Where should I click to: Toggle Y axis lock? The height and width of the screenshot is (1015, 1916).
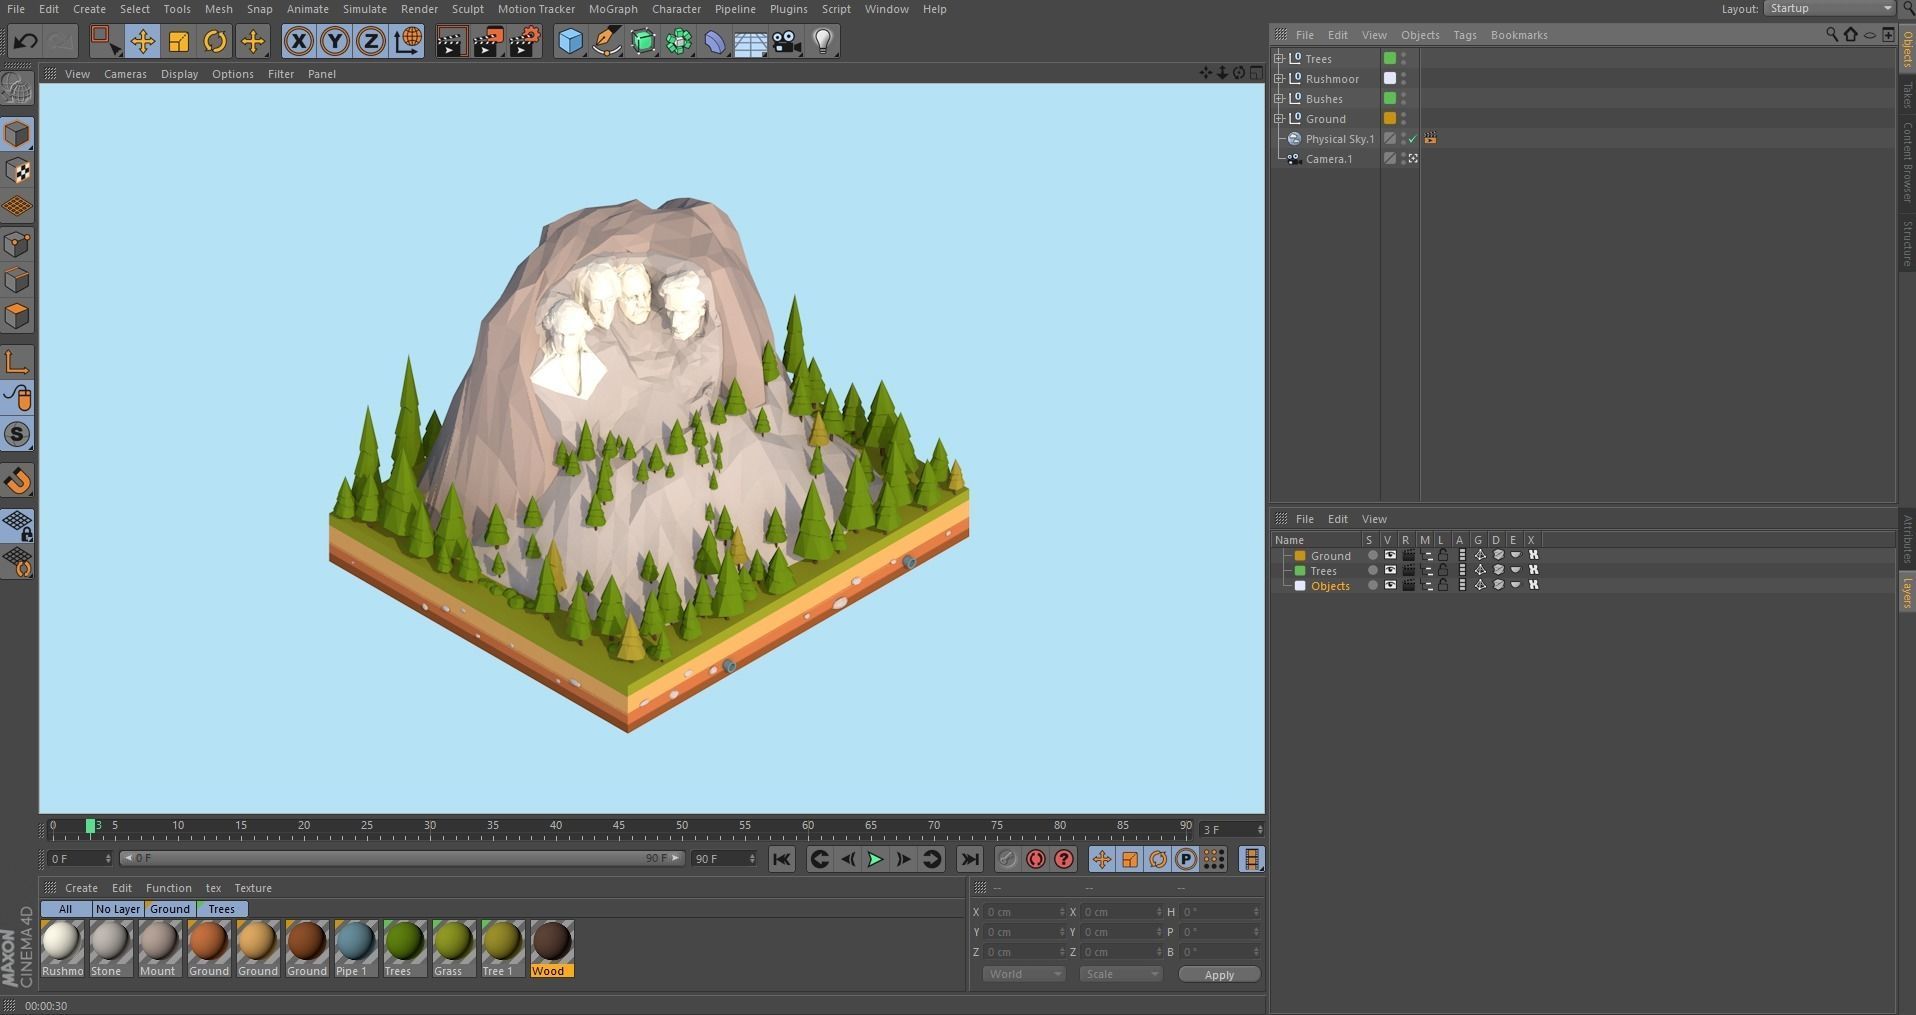[335, 41]
